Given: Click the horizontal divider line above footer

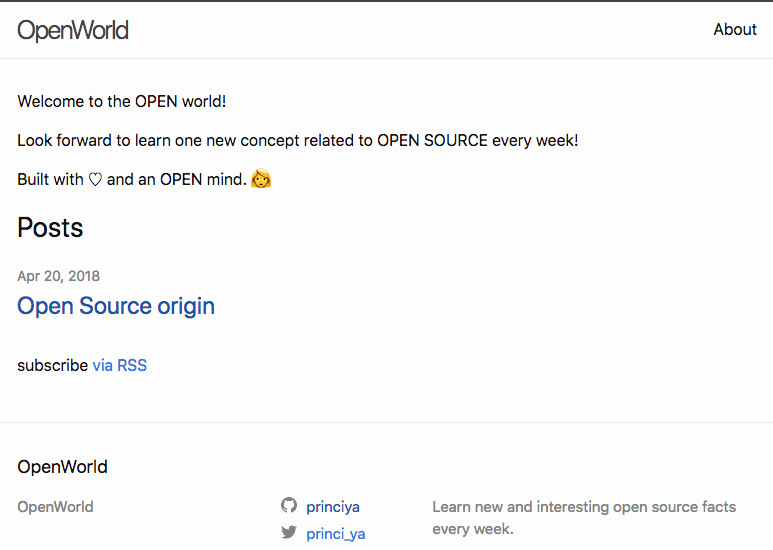Looking at the screenshot, I should coord(386,422).
